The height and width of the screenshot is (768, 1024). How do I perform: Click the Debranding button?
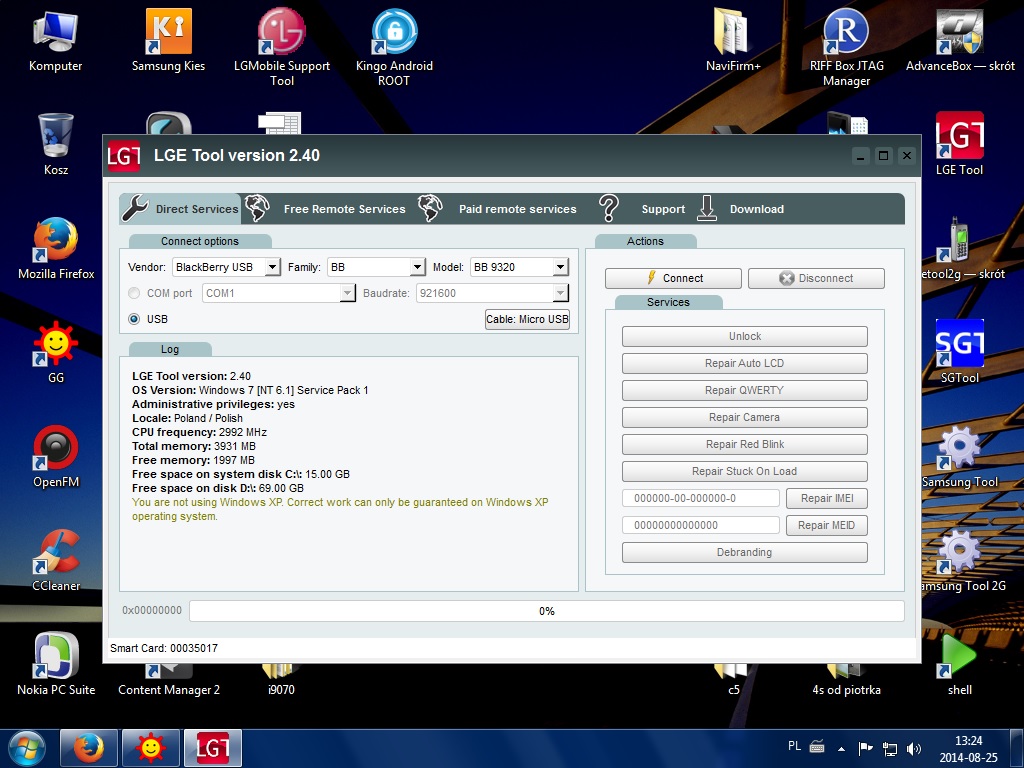coord(744,552)
